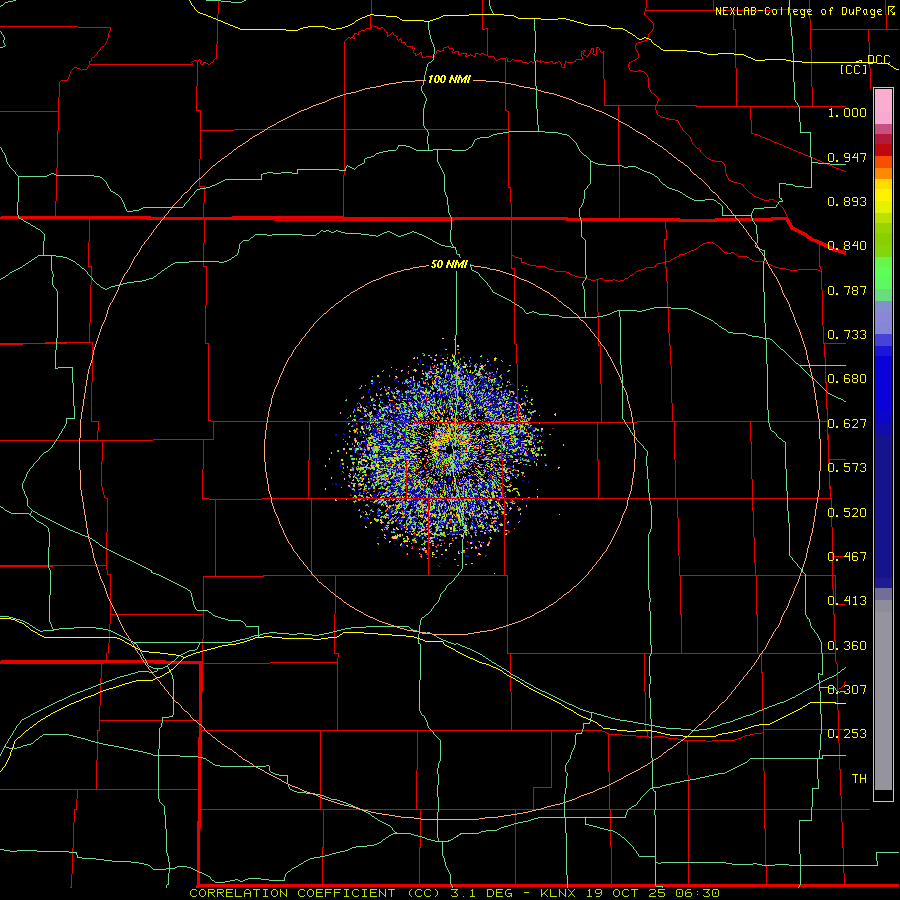Pick the pink swatch at top of color bar

point(883,106)
